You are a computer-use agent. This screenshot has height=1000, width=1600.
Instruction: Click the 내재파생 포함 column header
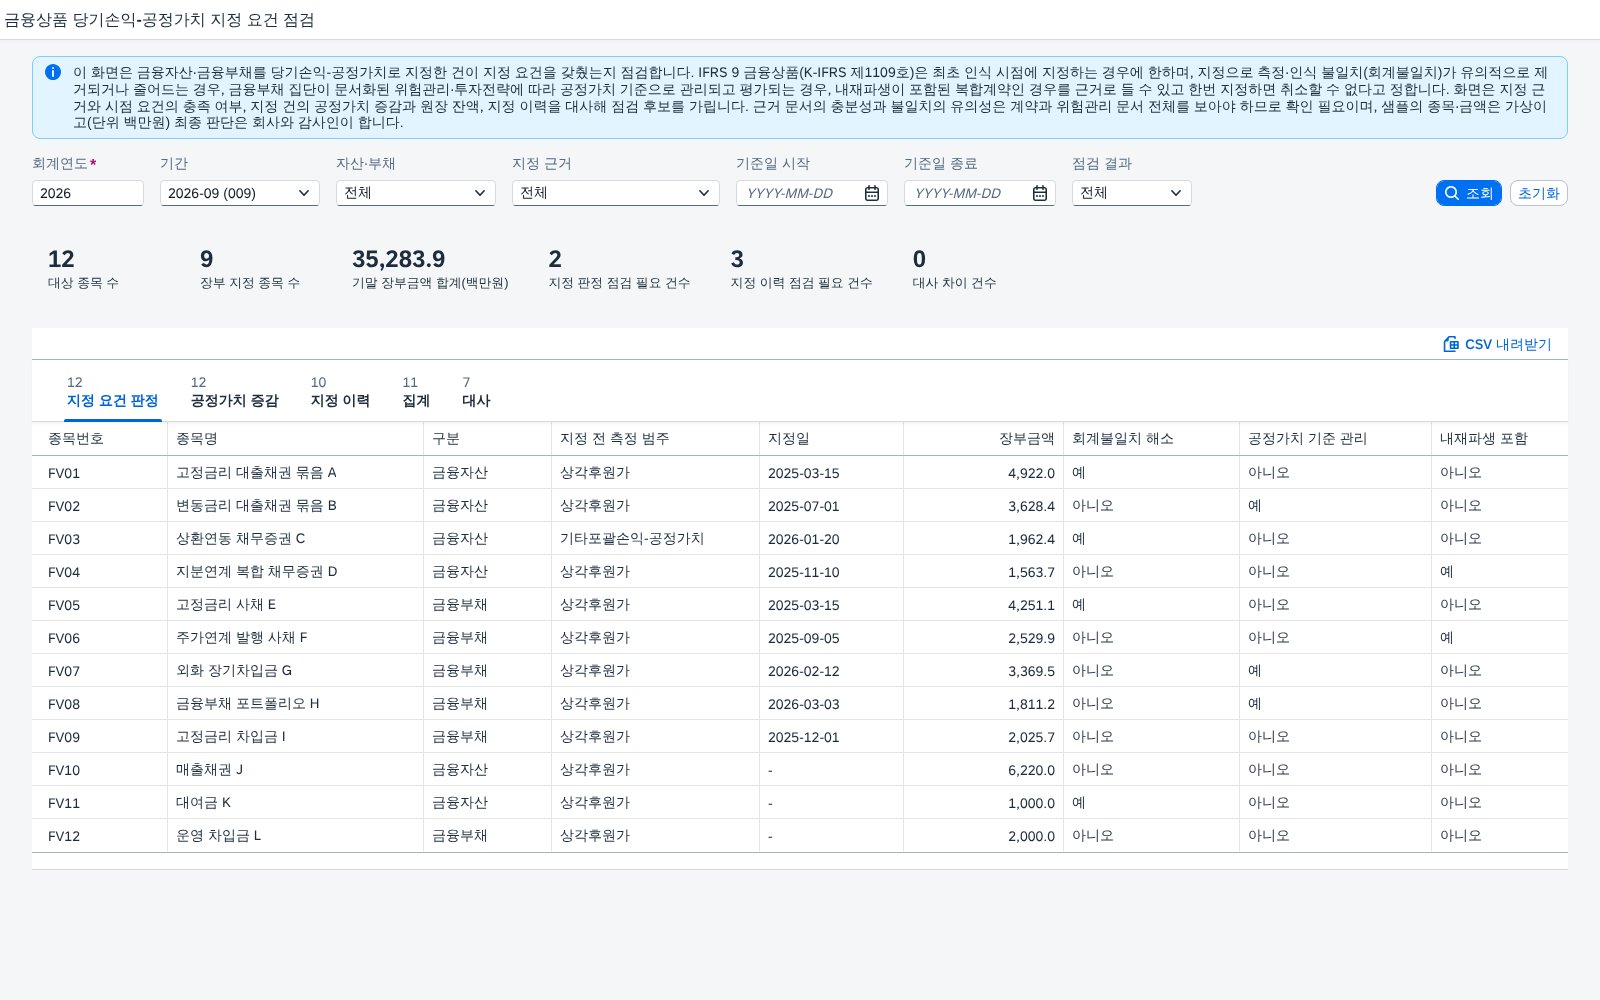pyautogui.click(x=1500, y=439)
